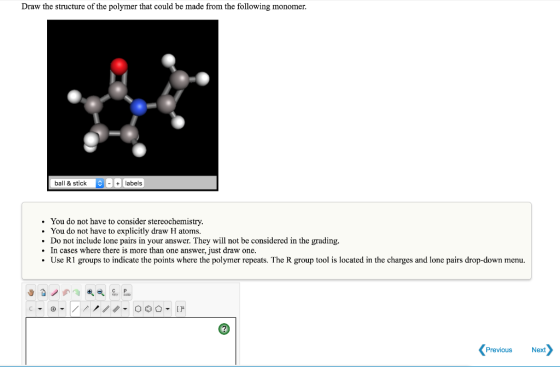Open the charges and lone pairs dropdown
The height and width of the screenshot is (367, 560).
(x=62, y=309)
